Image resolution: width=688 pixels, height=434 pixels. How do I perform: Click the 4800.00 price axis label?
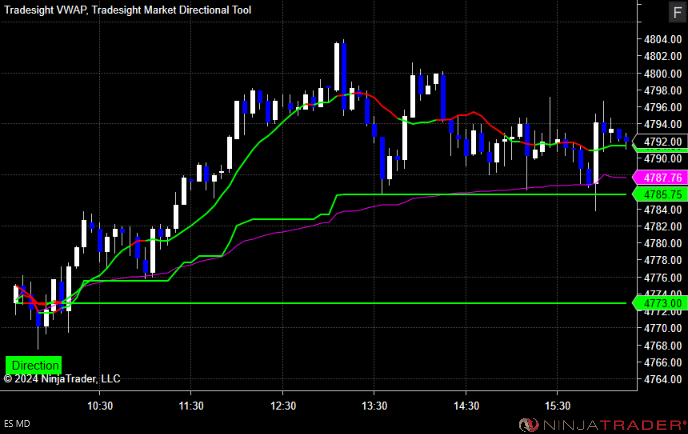663,74
